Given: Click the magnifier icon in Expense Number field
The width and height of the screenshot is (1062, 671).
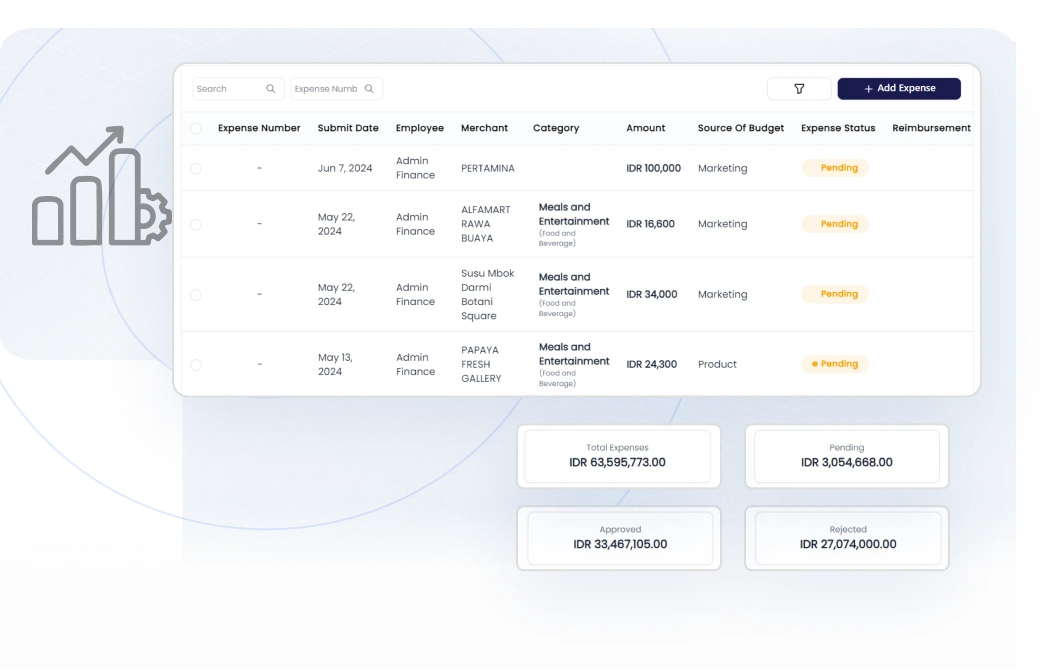Looking at the screenshot, I should tap(369, 89).
